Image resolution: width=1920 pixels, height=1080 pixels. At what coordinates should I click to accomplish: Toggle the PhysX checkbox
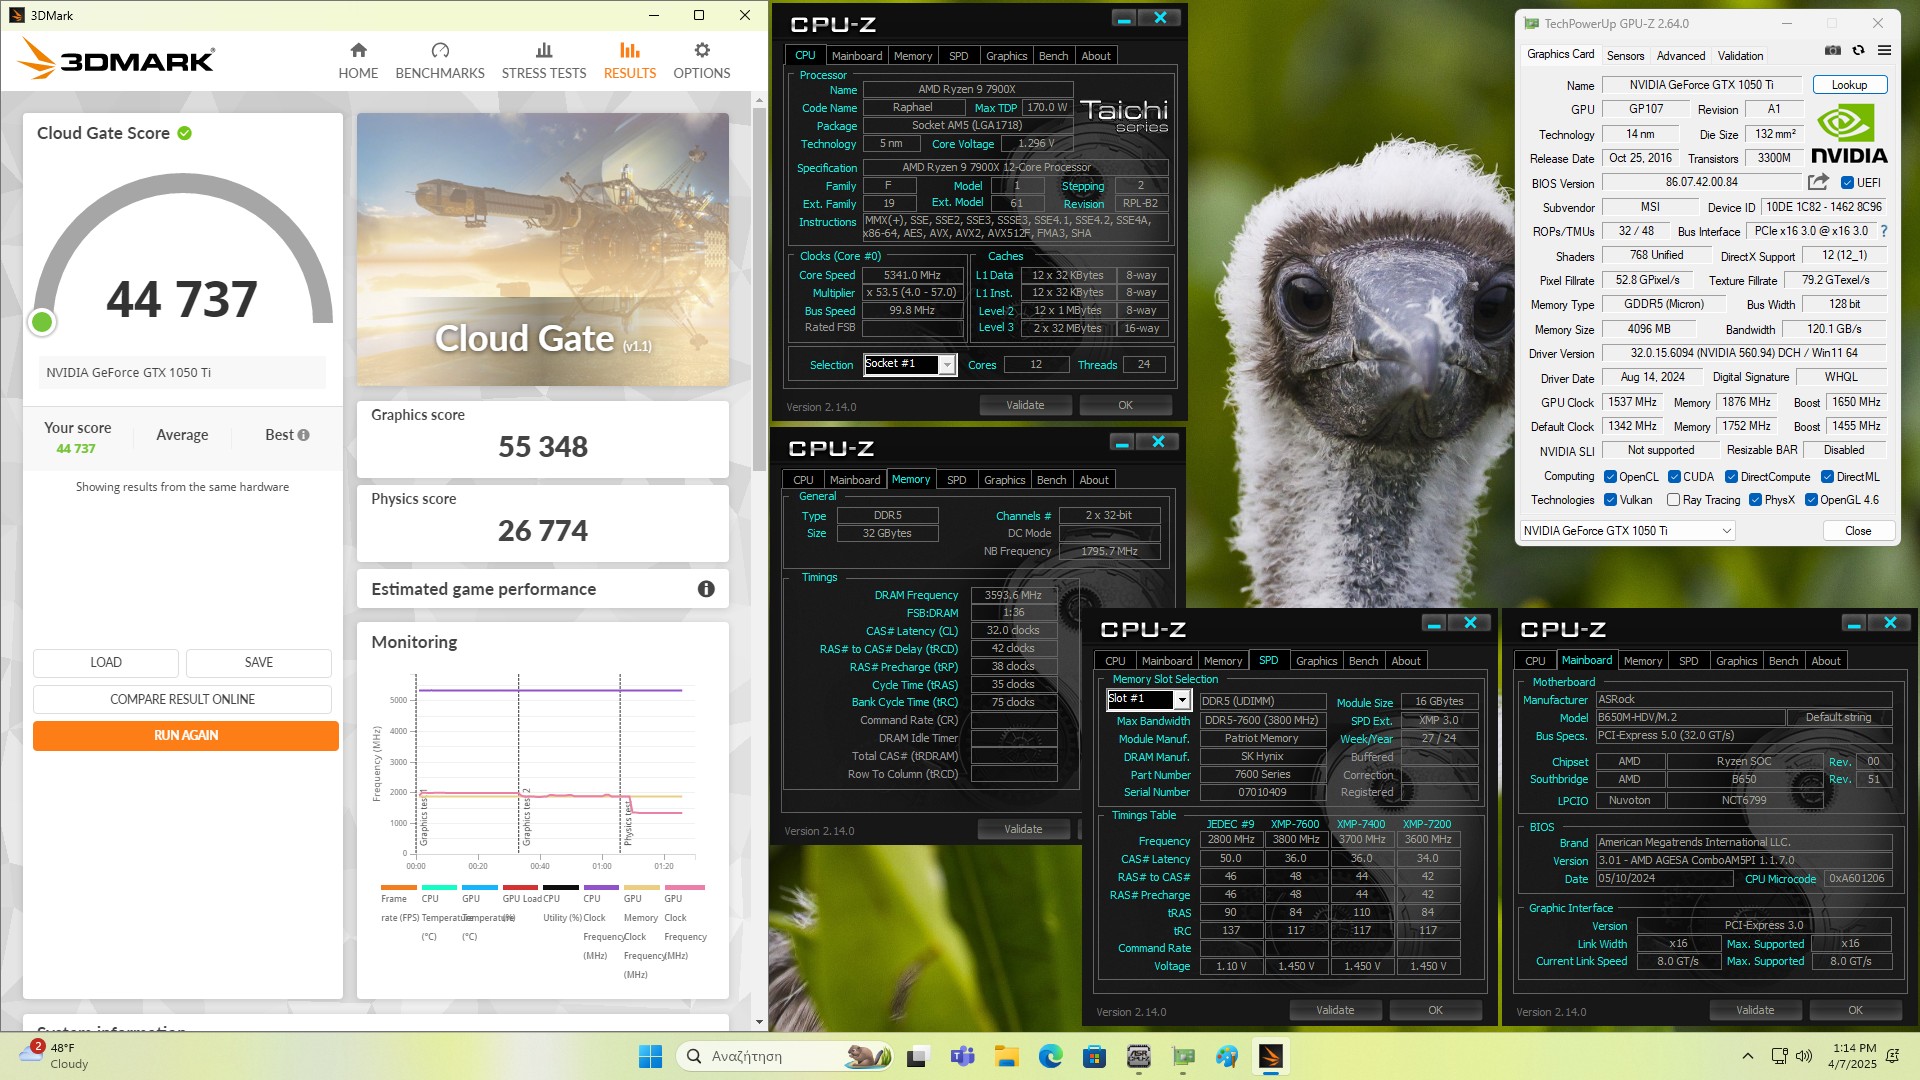(x=1755, y=500)
